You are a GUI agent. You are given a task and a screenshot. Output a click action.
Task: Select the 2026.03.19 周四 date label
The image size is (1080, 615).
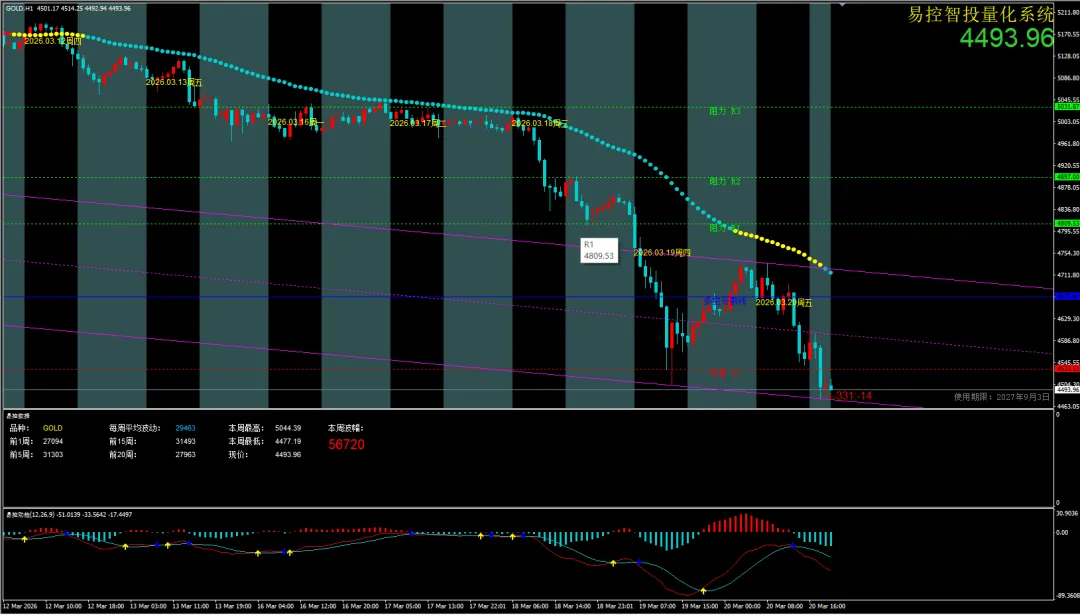662,253
